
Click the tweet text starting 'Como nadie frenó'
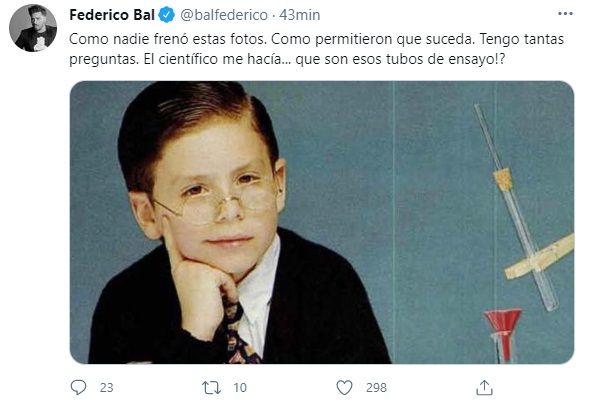tap(317, 49)
